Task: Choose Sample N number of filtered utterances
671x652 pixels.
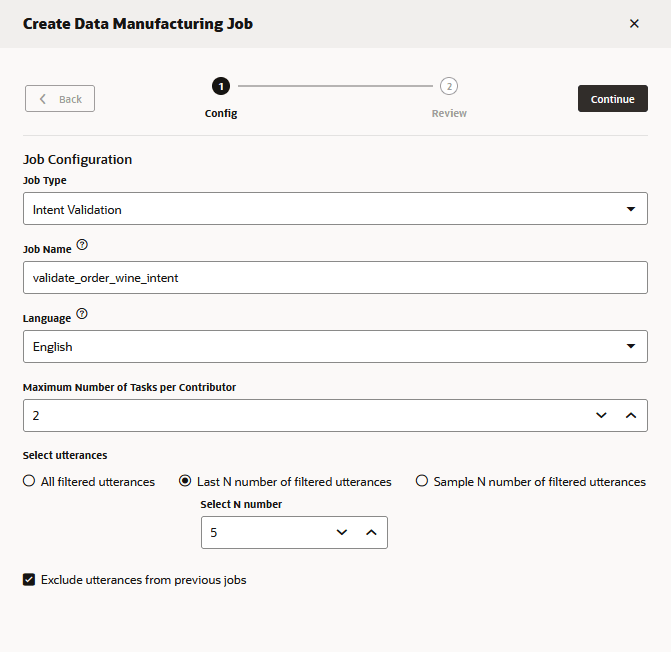Action: tap(423, 481)
